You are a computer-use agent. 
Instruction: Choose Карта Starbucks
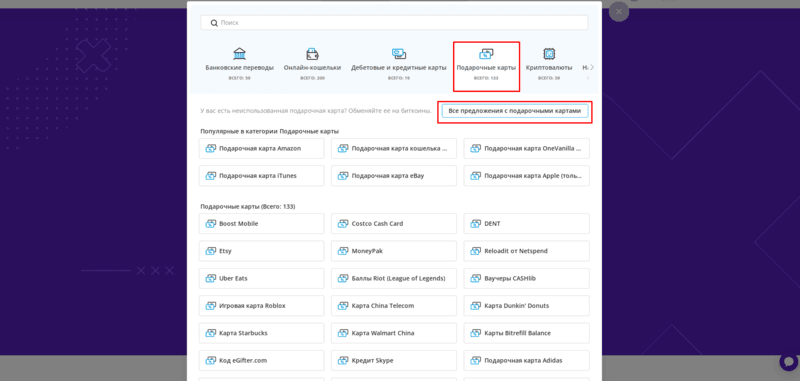click(261, 333)
